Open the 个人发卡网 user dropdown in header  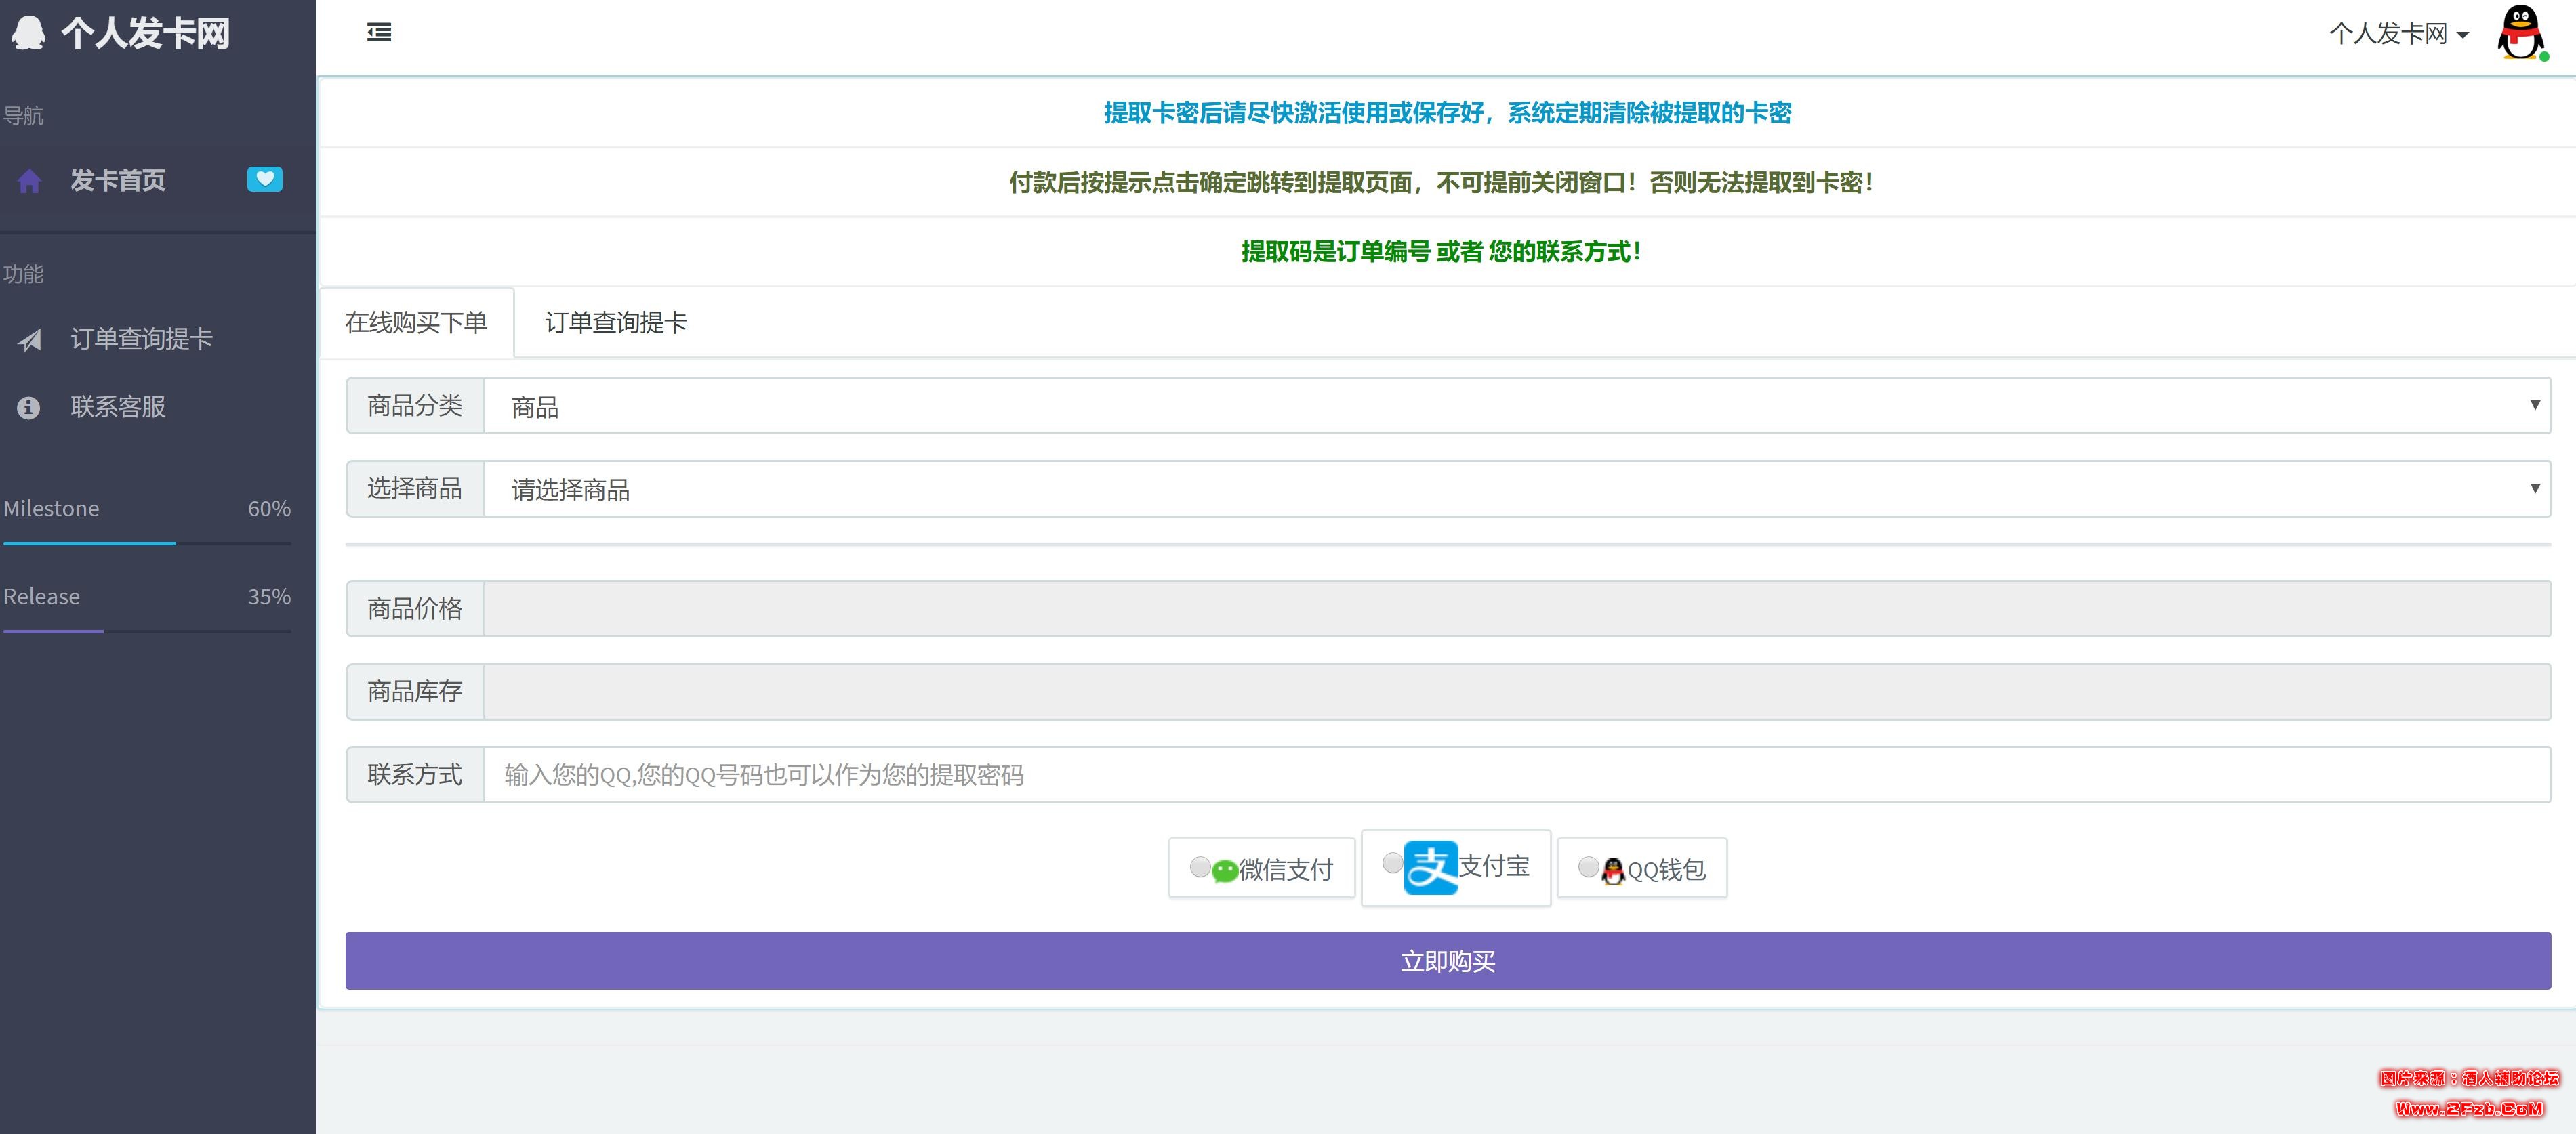pyautogui.click(x=2398, y=34)
